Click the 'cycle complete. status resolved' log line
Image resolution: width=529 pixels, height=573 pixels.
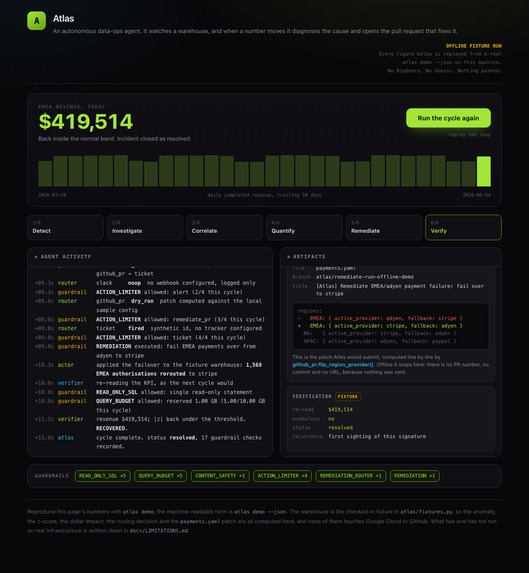coord(150,442)
